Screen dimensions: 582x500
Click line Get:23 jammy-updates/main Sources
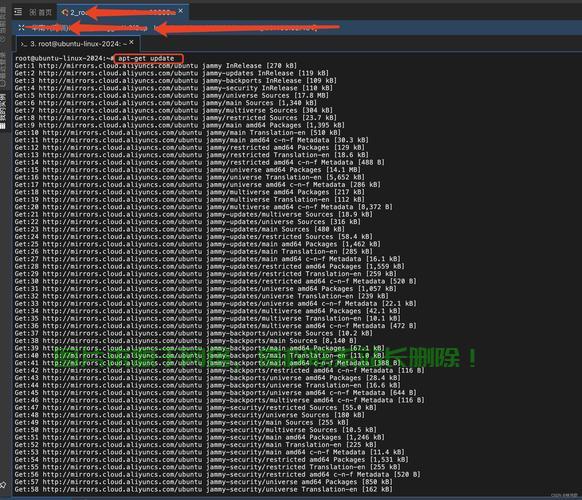[180, 229]
